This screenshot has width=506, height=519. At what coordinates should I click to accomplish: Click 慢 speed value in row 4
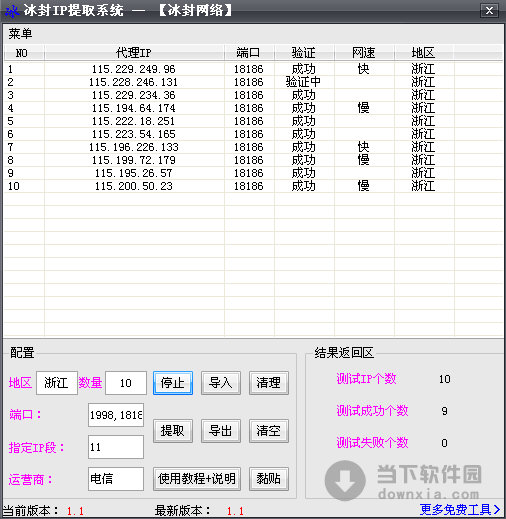tap(363, 108)
